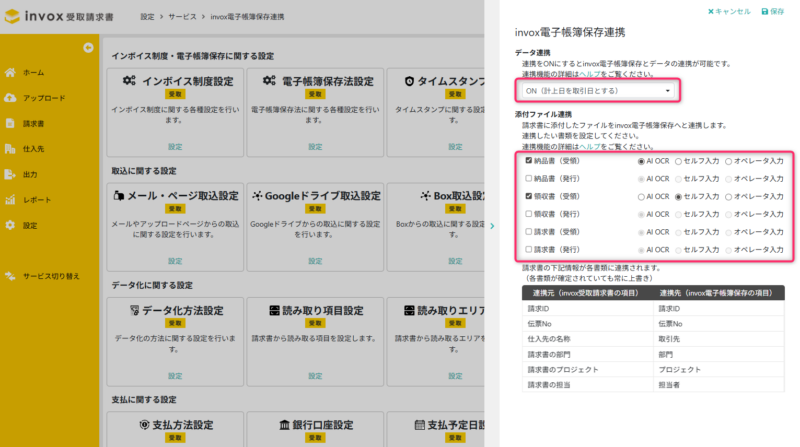Open ホーム in the sidebar menu
Viewport: 800px width, 447px height.
coord(34,72)
